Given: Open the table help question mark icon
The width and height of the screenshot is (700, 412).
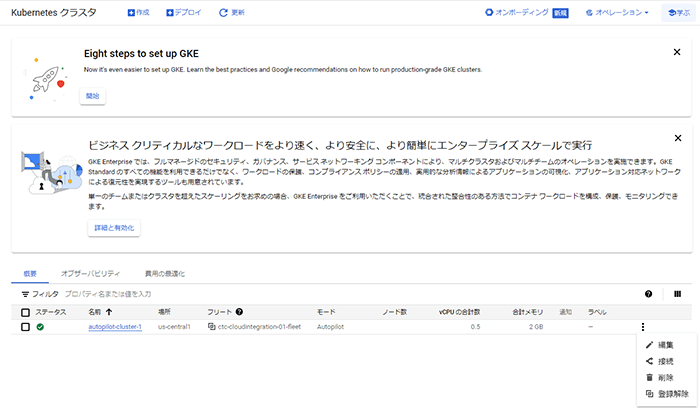Looking at the screenshot, I should (x=649, y=294).
